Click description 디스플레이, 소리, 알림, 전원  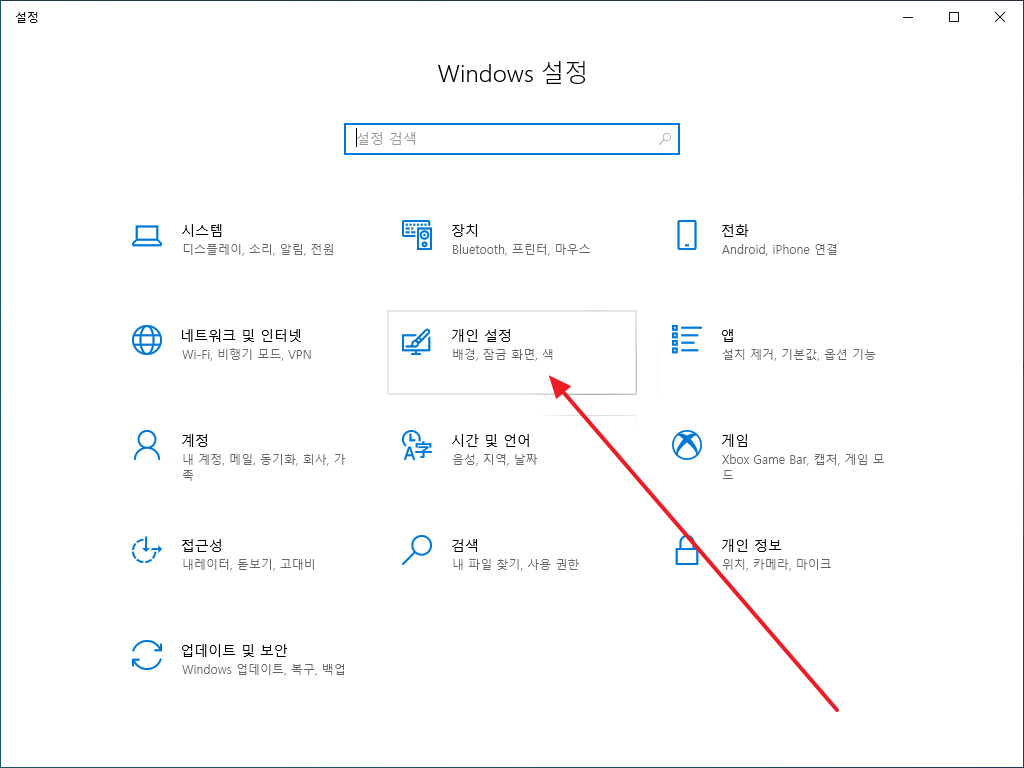click(258, 249)
